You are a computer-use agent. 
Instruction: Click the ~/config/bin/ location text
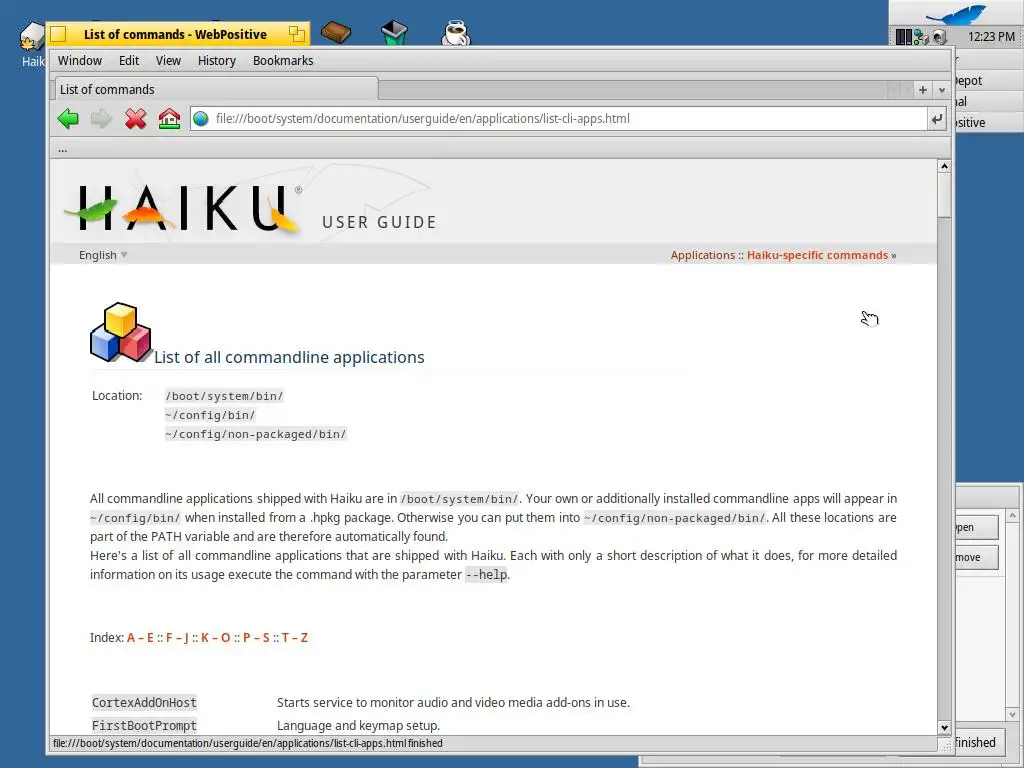tap(210, 415)
